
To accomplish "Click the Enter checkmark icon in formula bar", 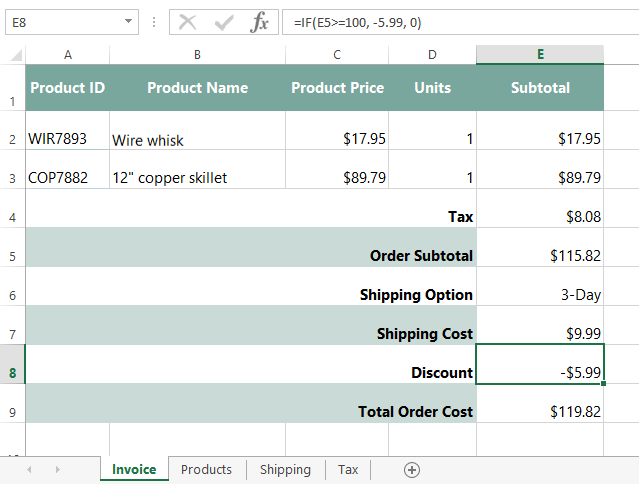I will point(224,22).
